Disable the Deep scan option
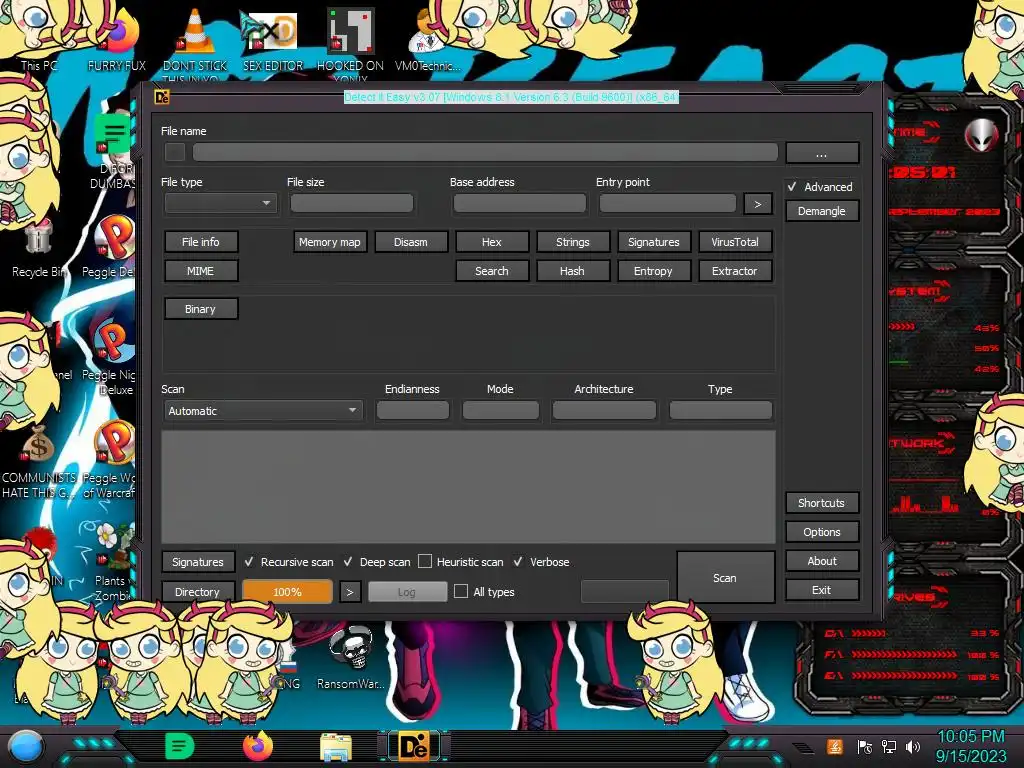Viewport: 1024px width, 768px height. click(348, 562)
